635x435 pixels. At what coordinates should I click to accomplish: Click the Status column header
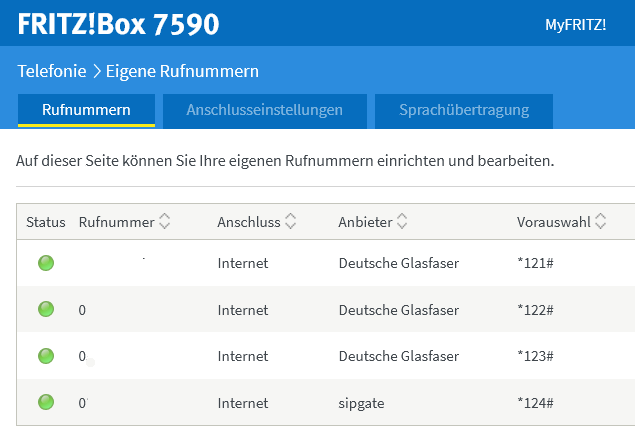point(46,222)
